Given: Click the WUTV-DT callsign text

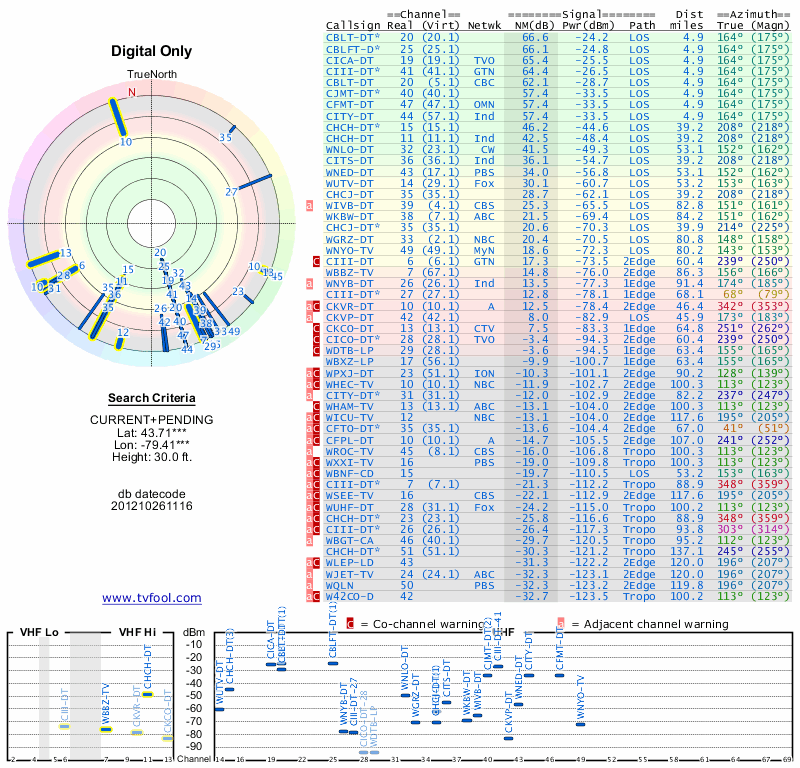Looking at the screenshot, I should (350, 184).
